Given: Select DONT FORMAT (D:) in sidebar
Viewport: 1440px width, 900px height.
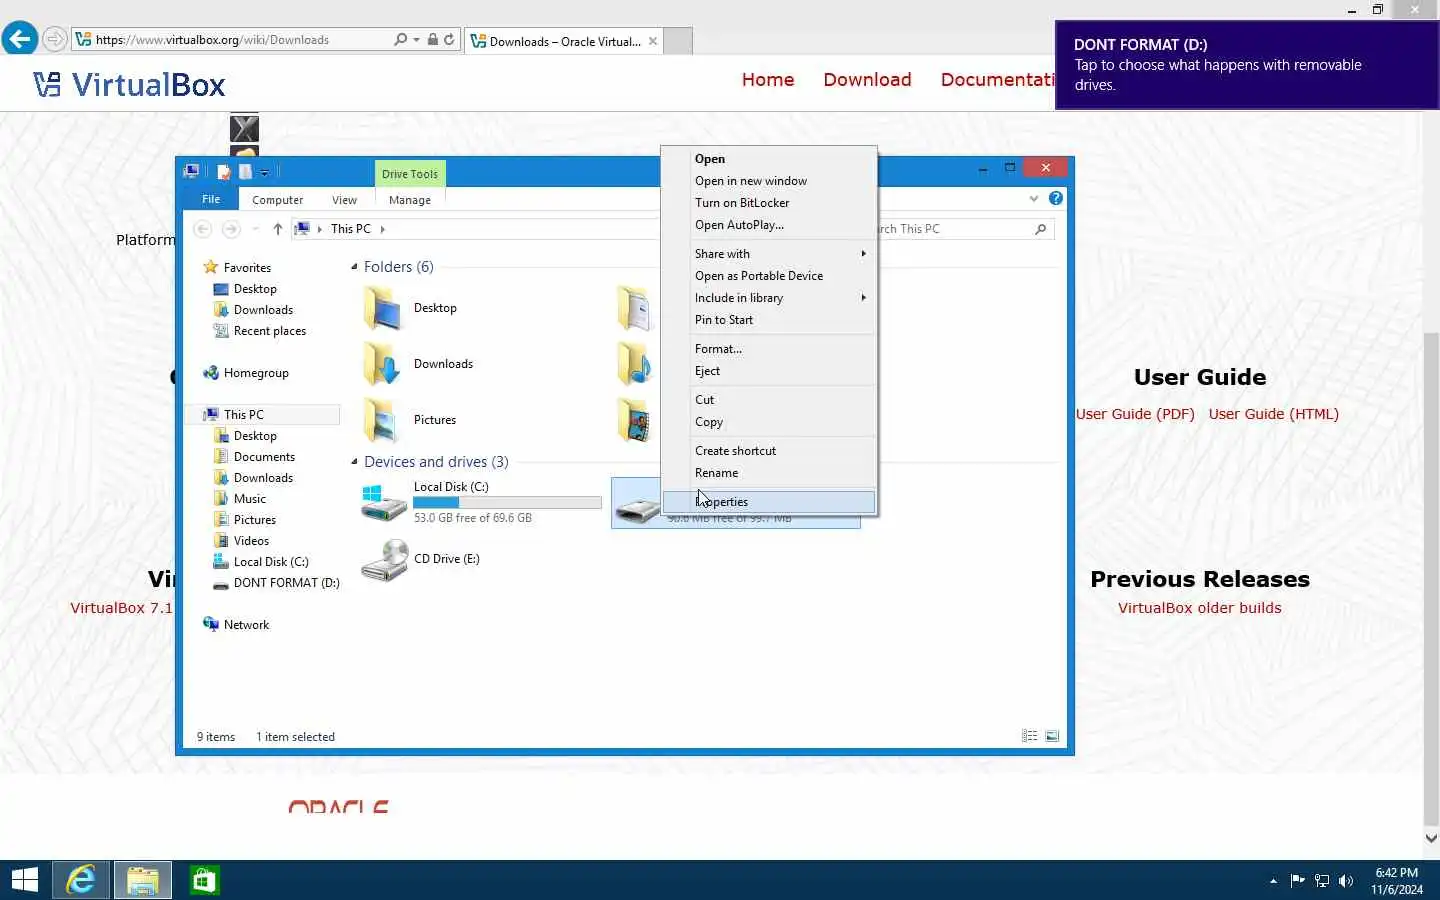Looking at the screenshot, I should click(286, 583).
